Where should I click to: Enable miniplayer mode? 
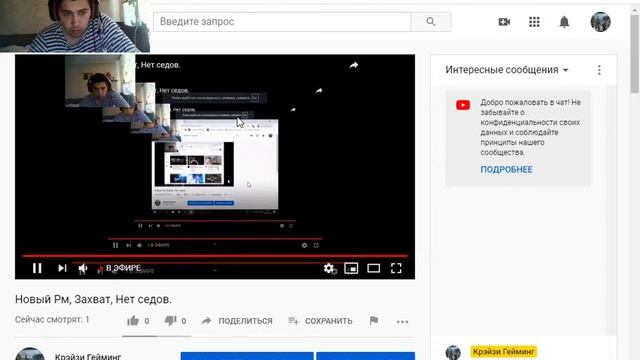tap(351, 268)
